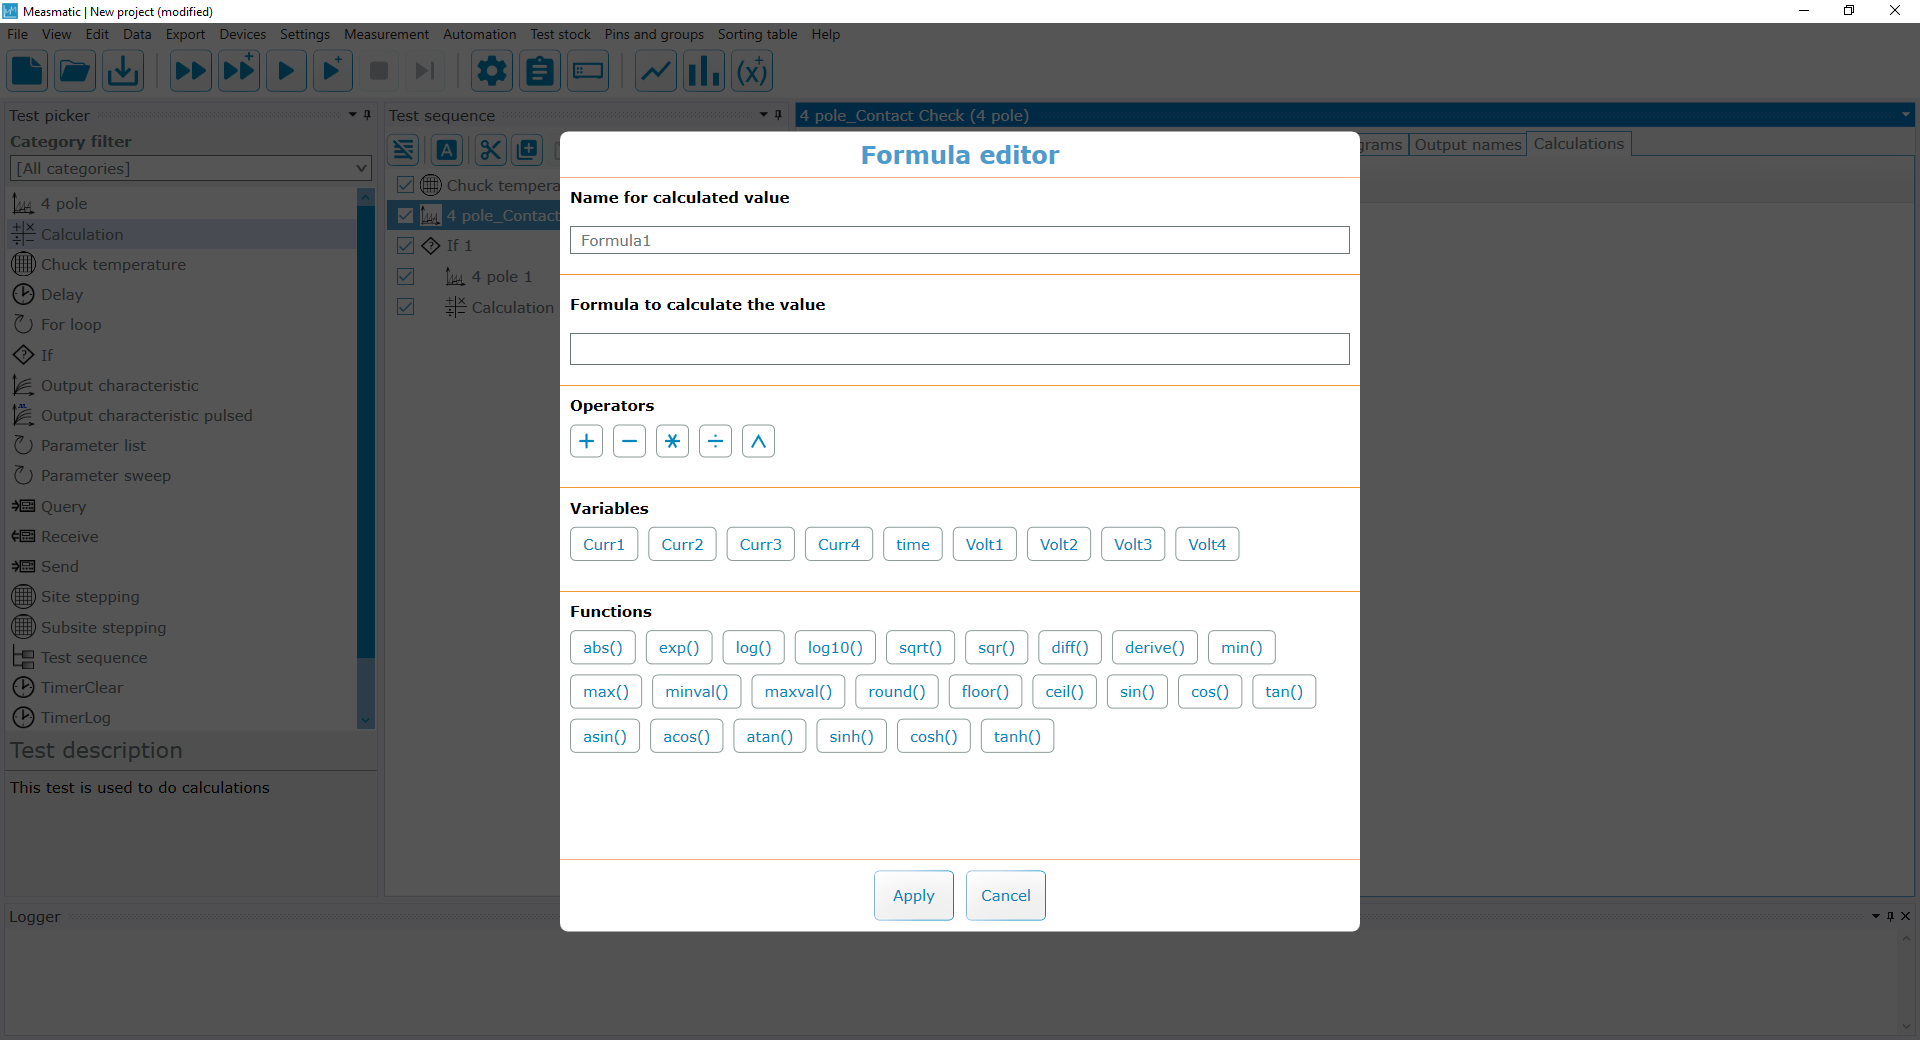
Task: Insert the Curr1 variable
Action: click(x=604, y=544)
